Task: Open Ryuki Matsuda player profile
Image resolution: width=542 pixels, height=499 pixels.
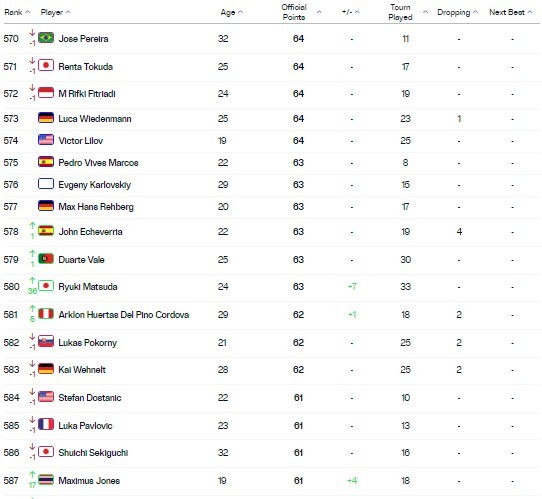Action: 88,287
